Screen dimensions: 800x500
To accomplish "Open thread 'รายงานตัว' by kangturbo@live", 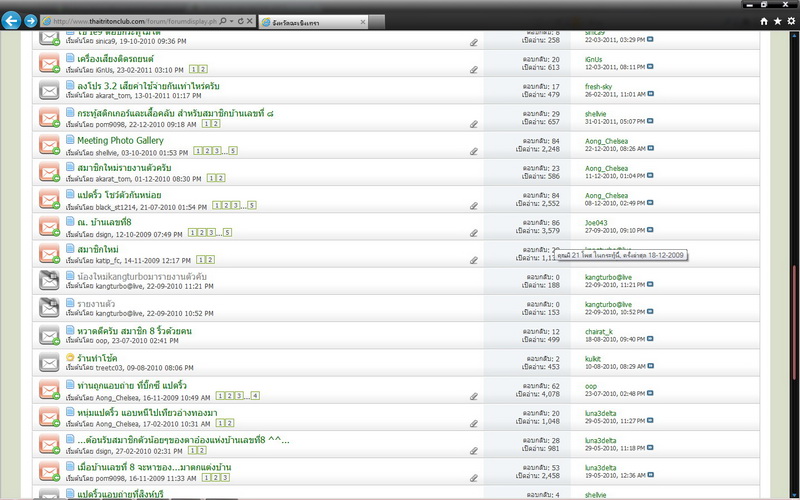I will point(96,304).
